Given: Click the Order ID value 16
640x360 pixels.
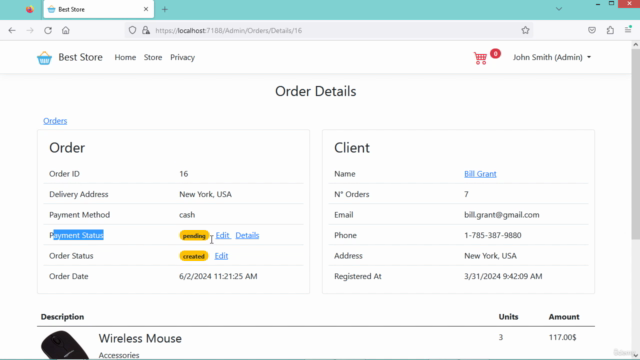Looking at the screenshot, I should 184,174.
